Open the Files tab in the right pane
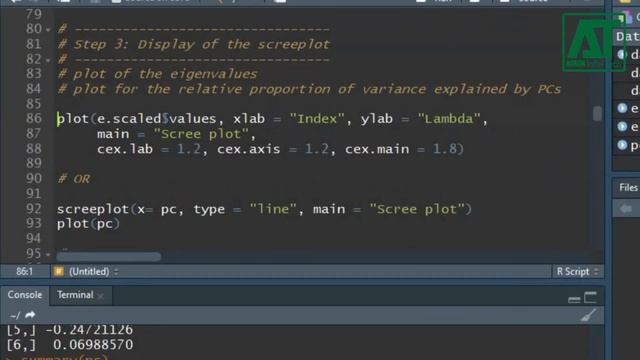 pos(628,187)
